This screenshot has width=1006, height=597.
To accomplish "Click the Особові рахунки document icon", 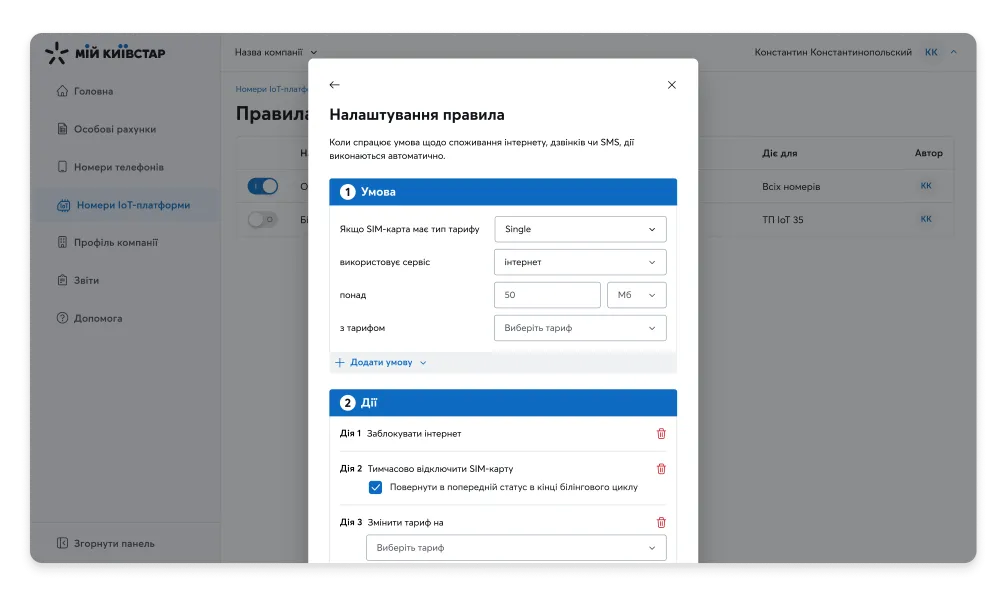I will click(x=62, y=128).
